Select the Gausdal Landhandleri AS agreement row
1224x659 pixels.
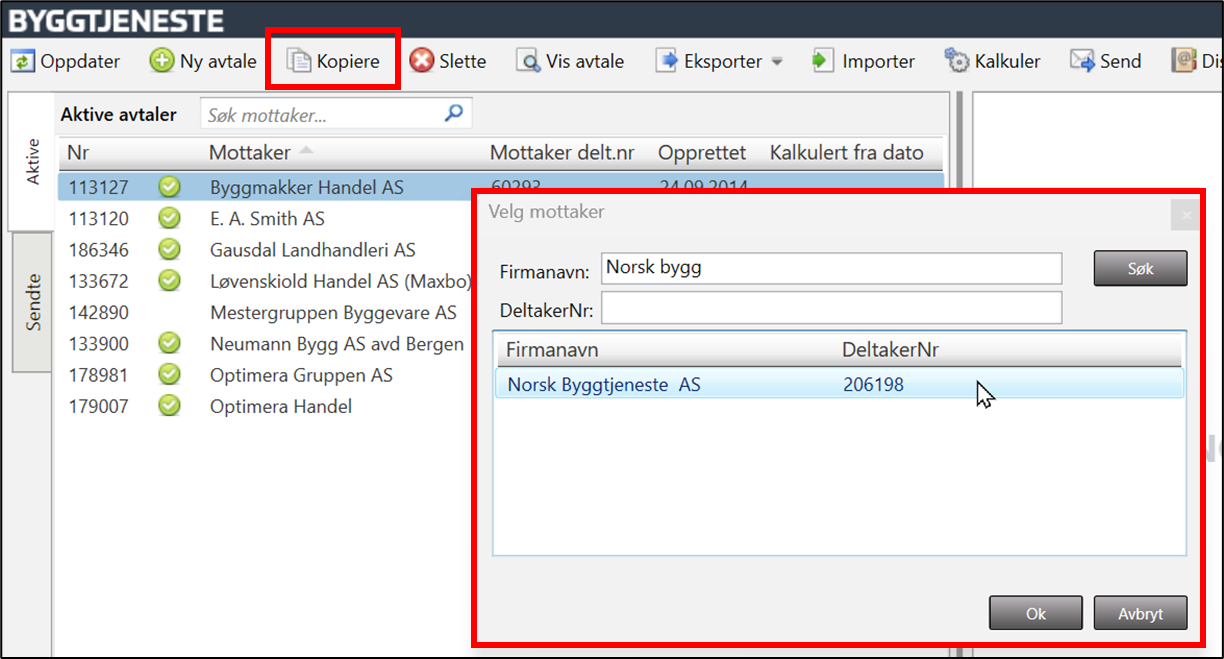312,250
